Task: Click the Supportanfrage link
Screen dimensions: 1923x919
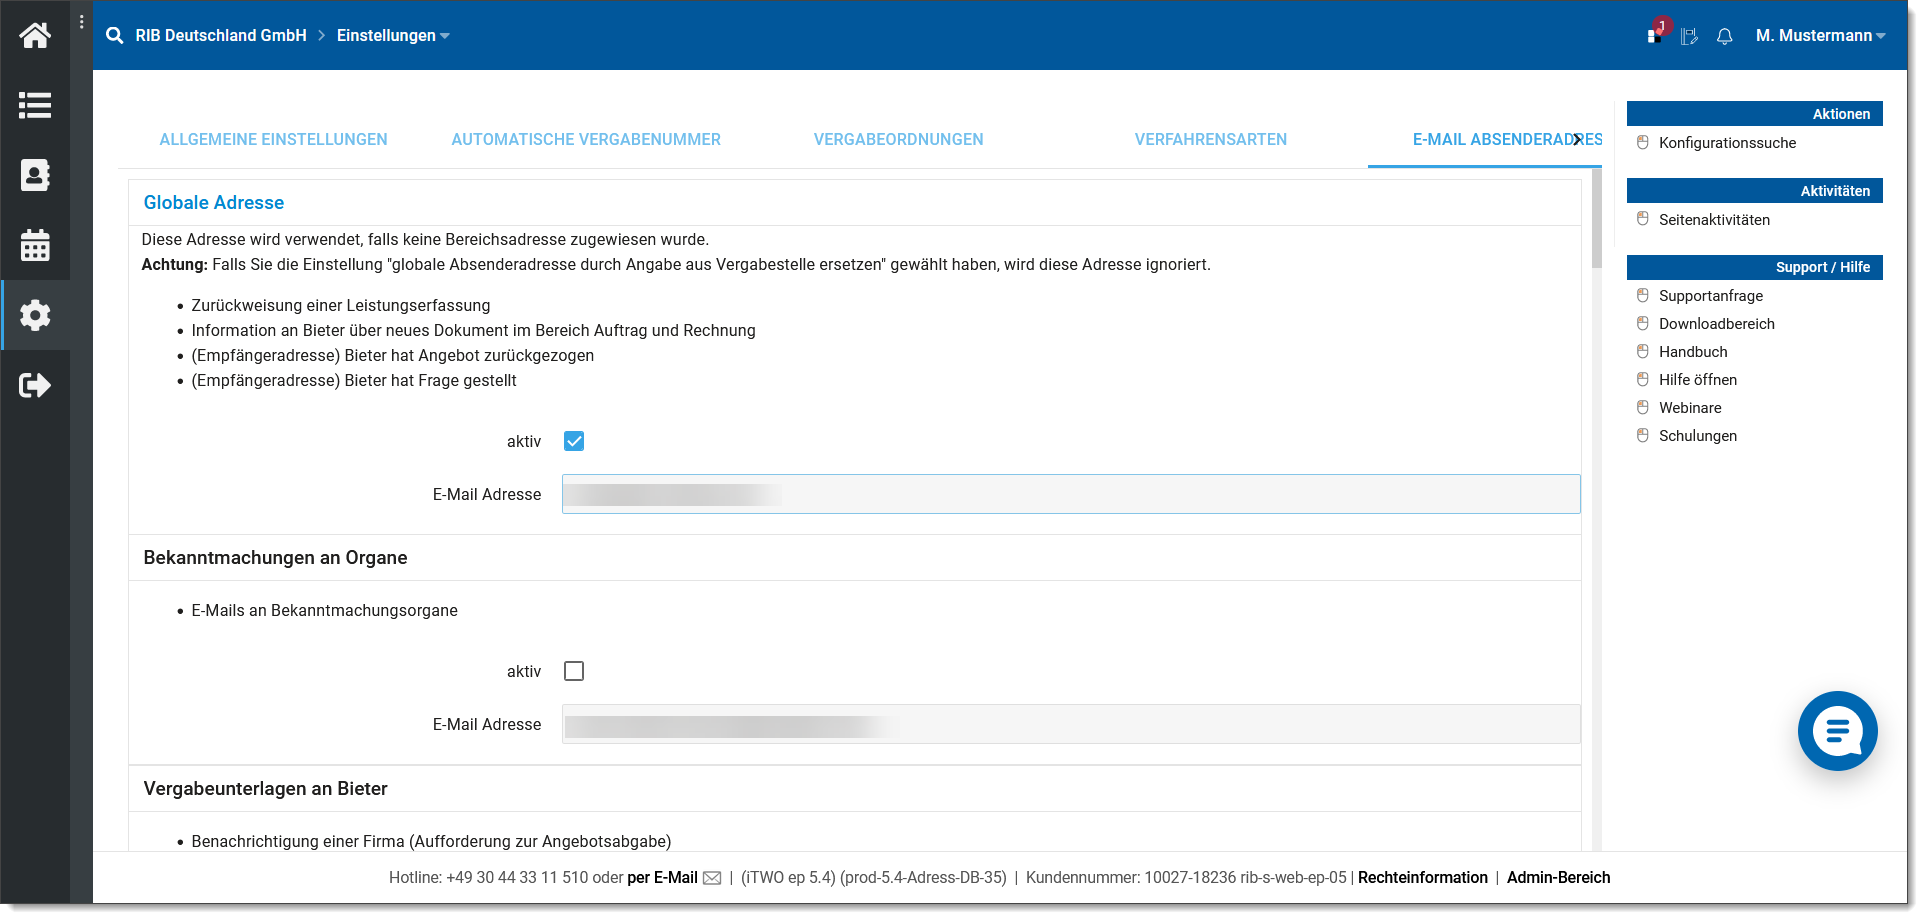Action: coord(1710,296)
